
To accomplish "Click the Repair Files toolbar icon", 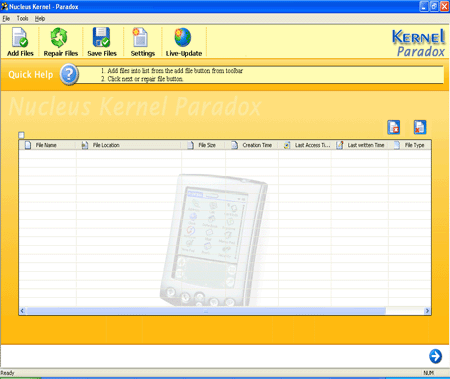I will tap(60, 42).
